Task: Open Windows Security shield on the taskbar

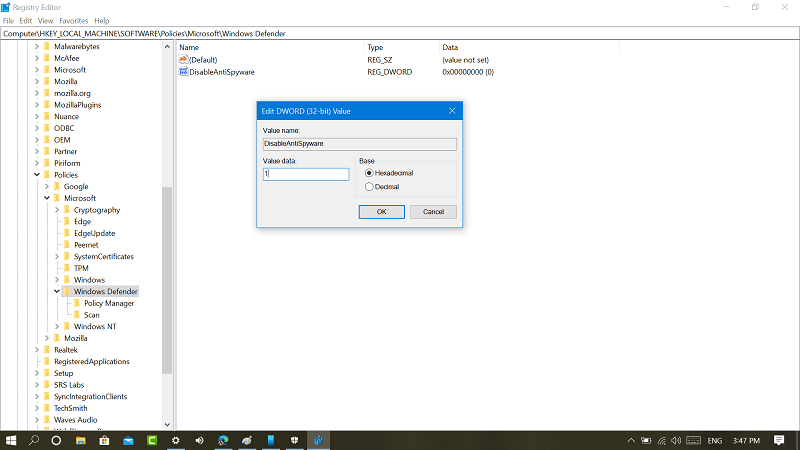Action: click(x=294, y=440)
